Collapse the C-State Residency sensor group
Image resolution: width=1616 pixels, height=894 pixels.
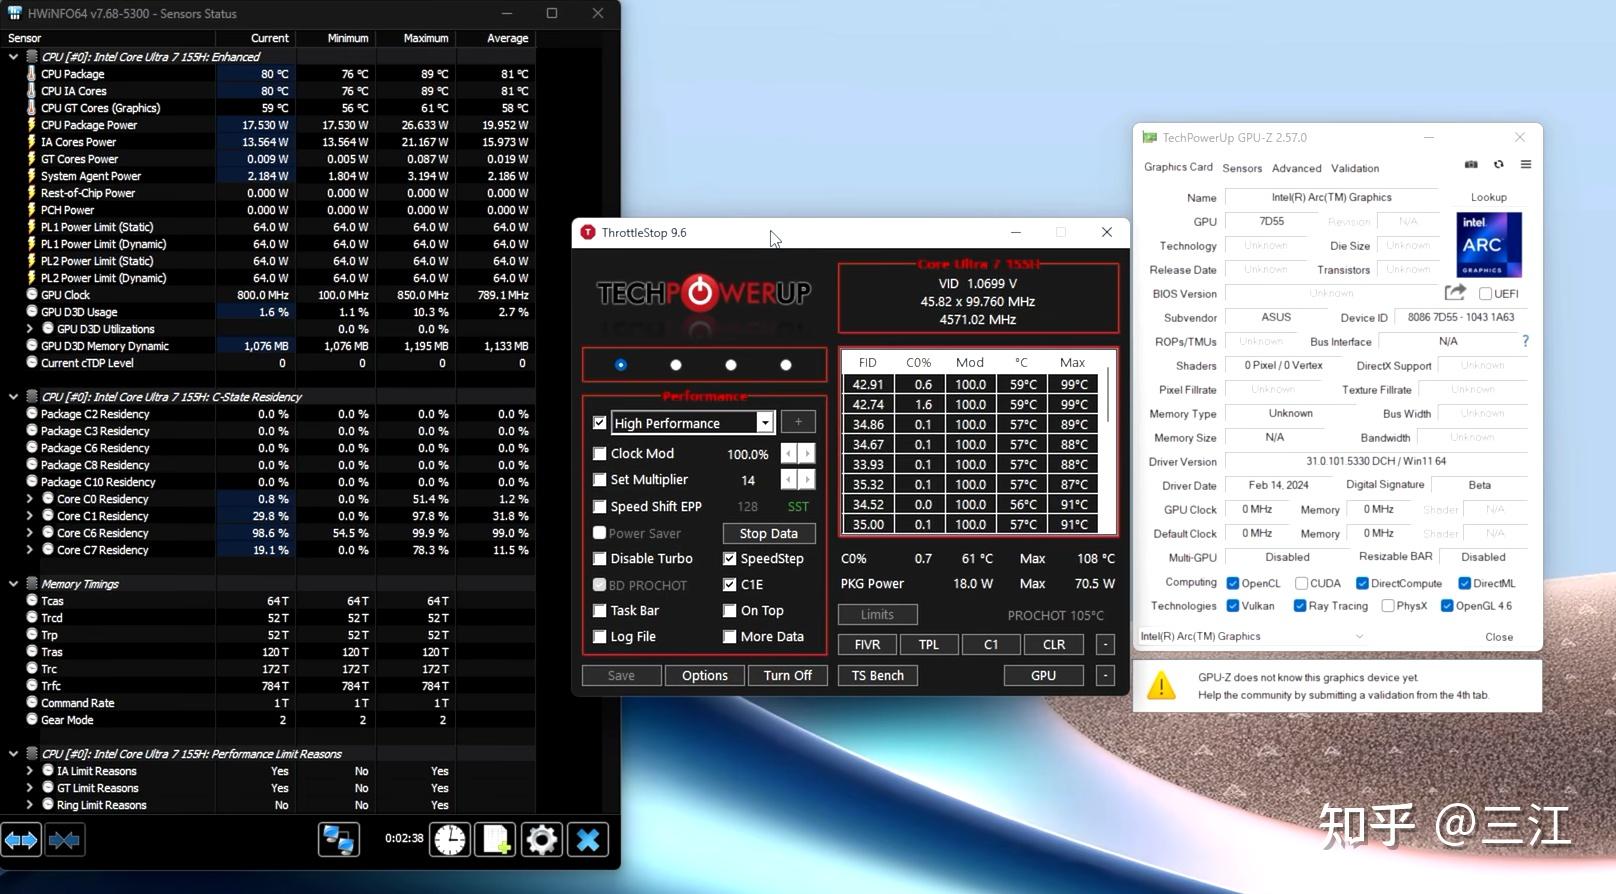tap(13, 397)
